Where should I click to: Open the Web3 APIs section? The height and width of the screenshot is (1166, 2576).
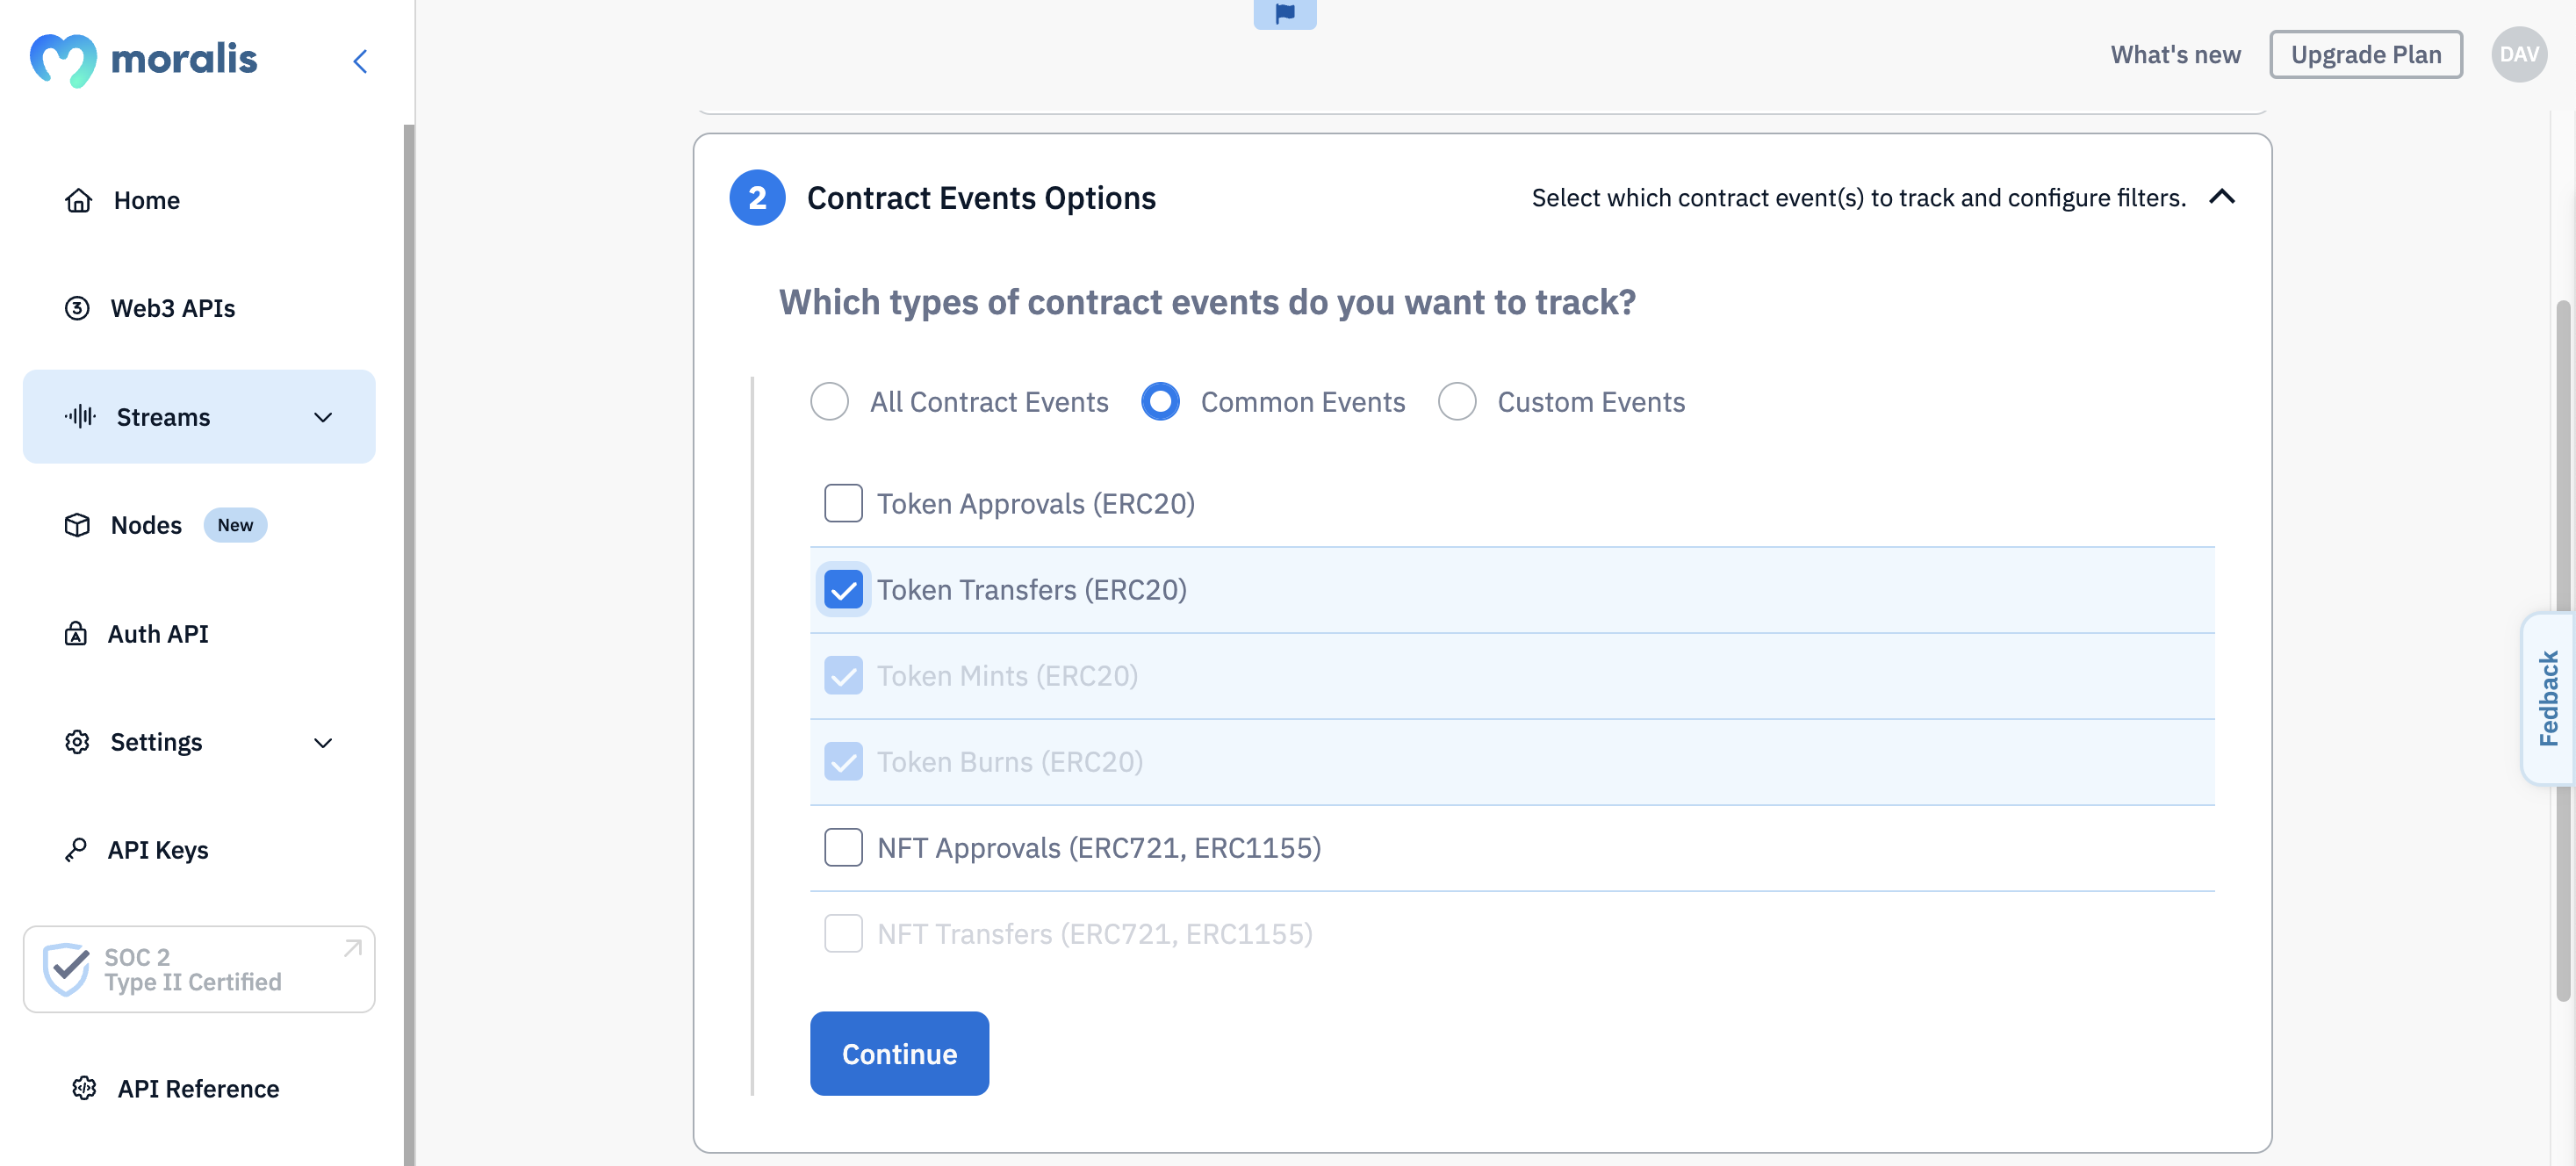coord(172,307)
